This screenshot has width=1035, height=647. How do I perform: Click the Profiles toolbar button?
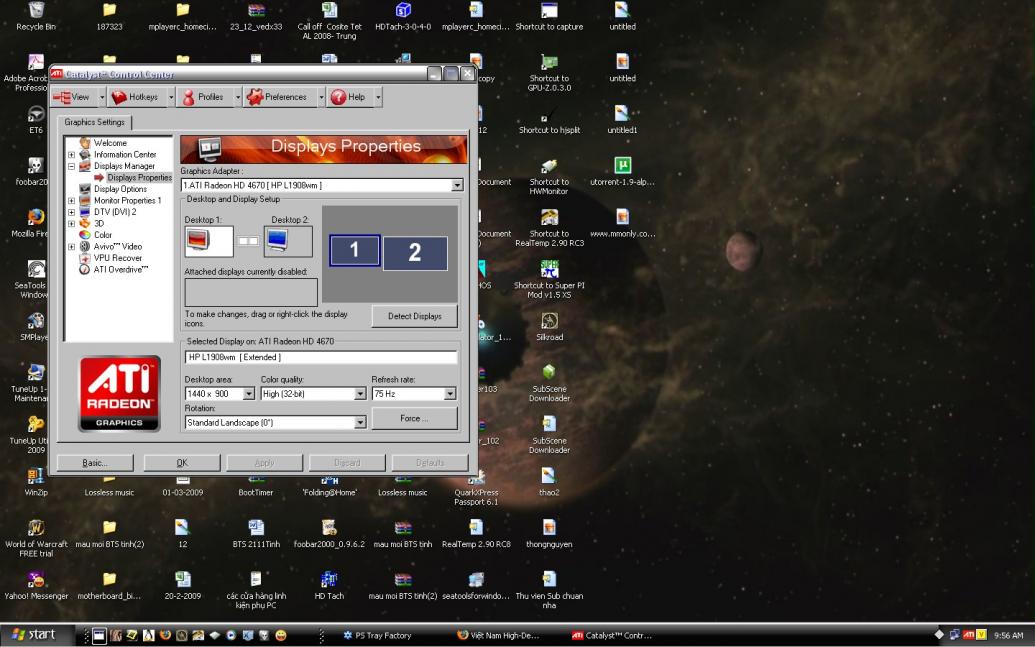tap(205, 98)
